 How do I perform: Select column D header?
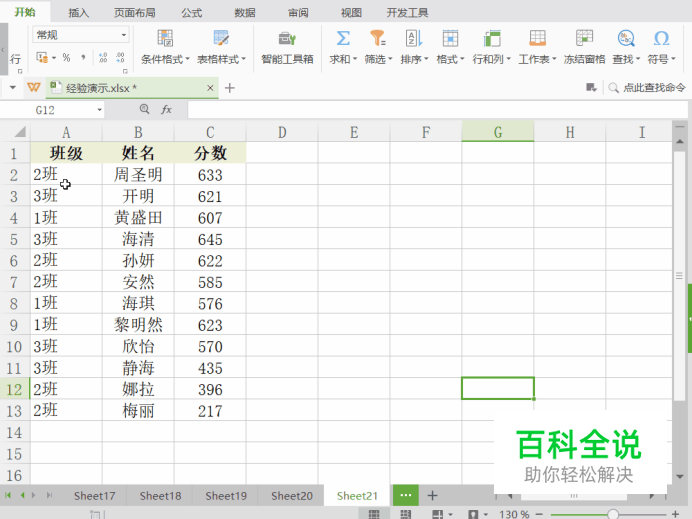point(282,132)
